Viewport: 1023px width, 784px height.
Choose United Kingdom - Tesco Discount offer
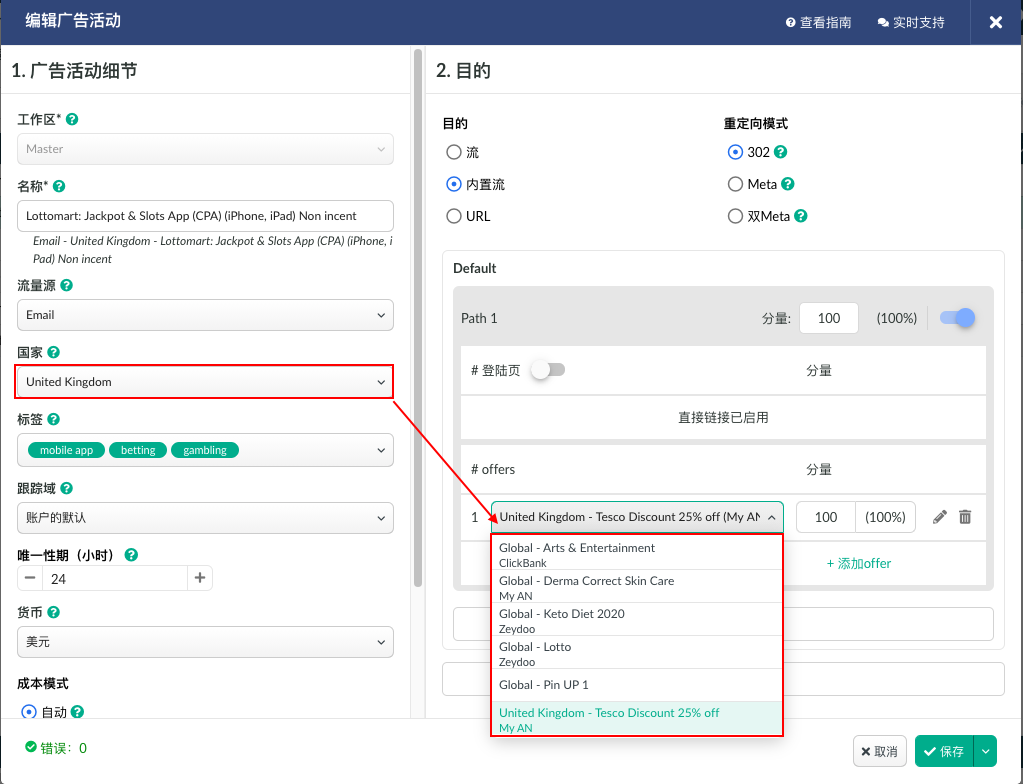coord(636,719)
